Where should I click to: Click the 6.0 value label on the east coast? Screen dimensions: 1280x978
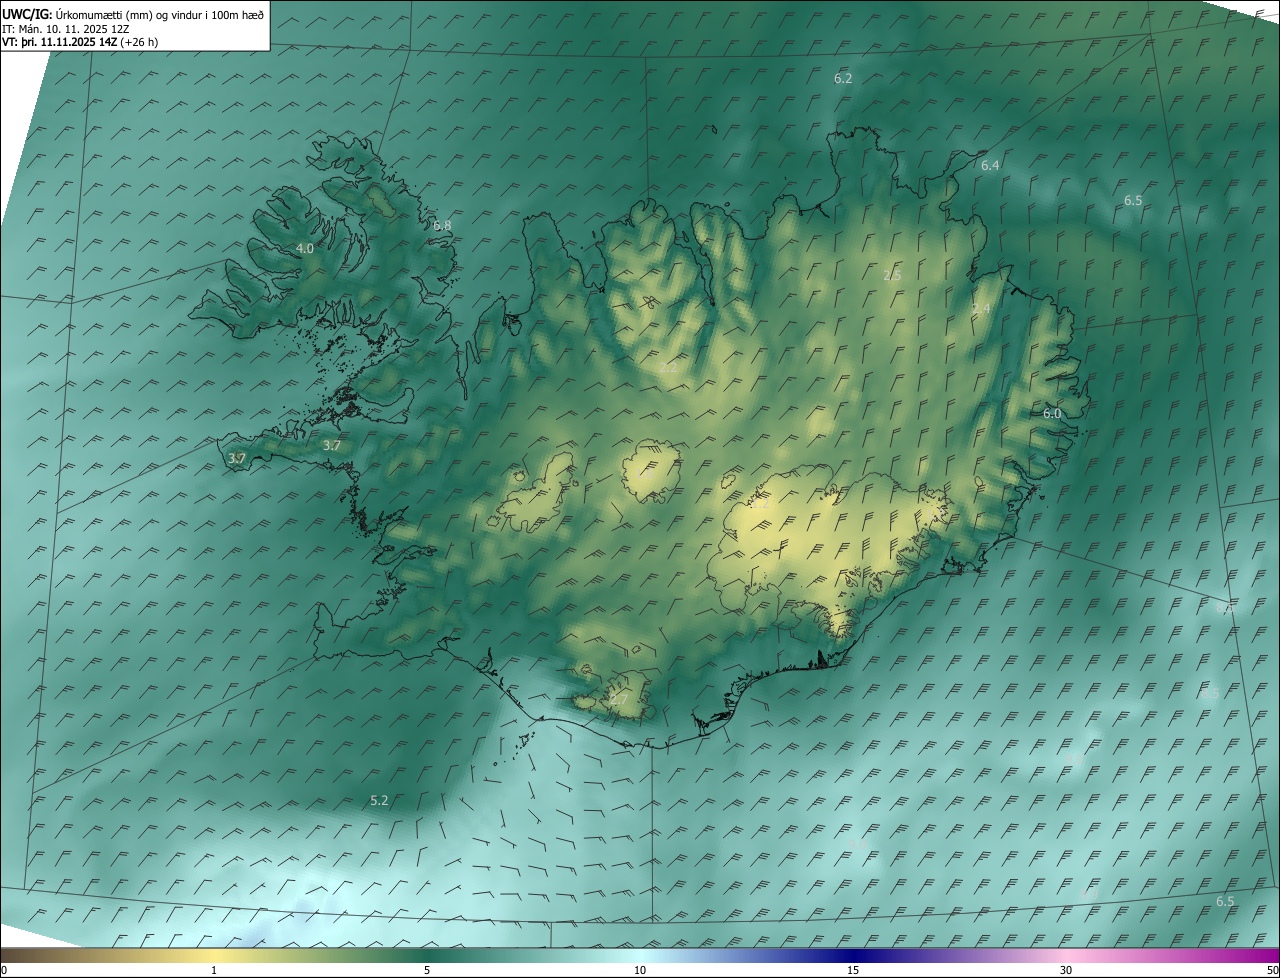coord(1052,413)
